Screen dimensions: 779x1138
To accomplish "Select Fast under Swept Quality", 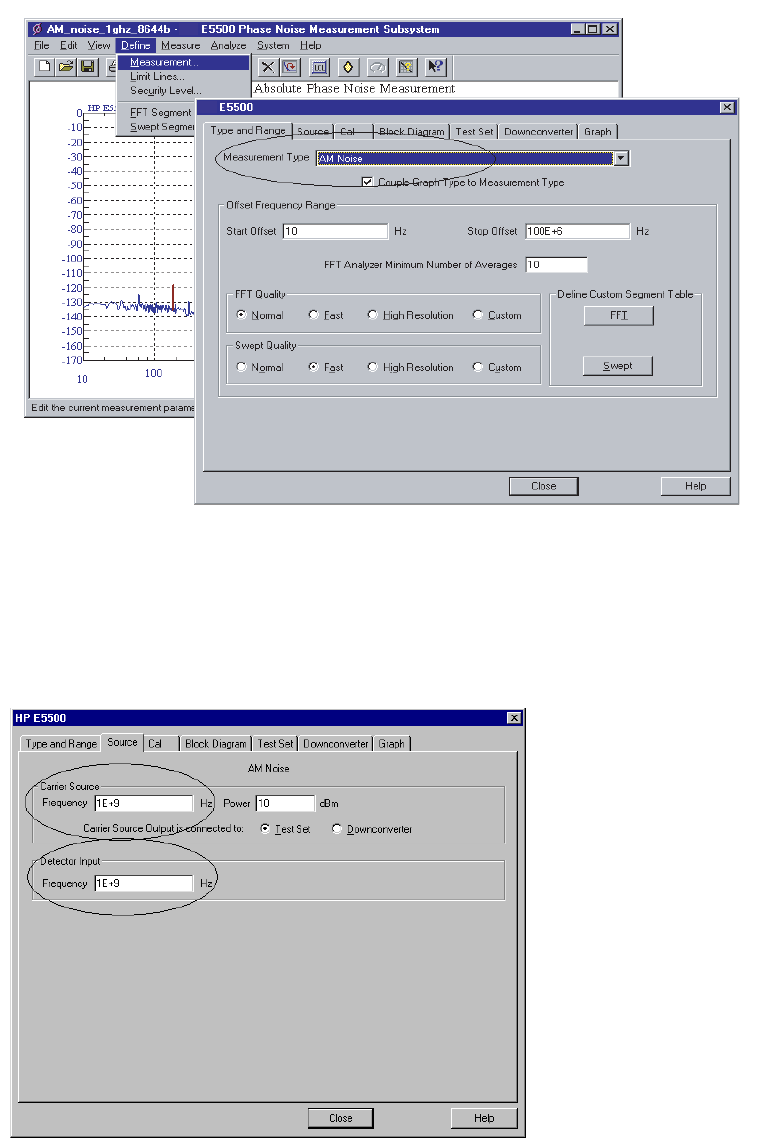I will (314, 367).
